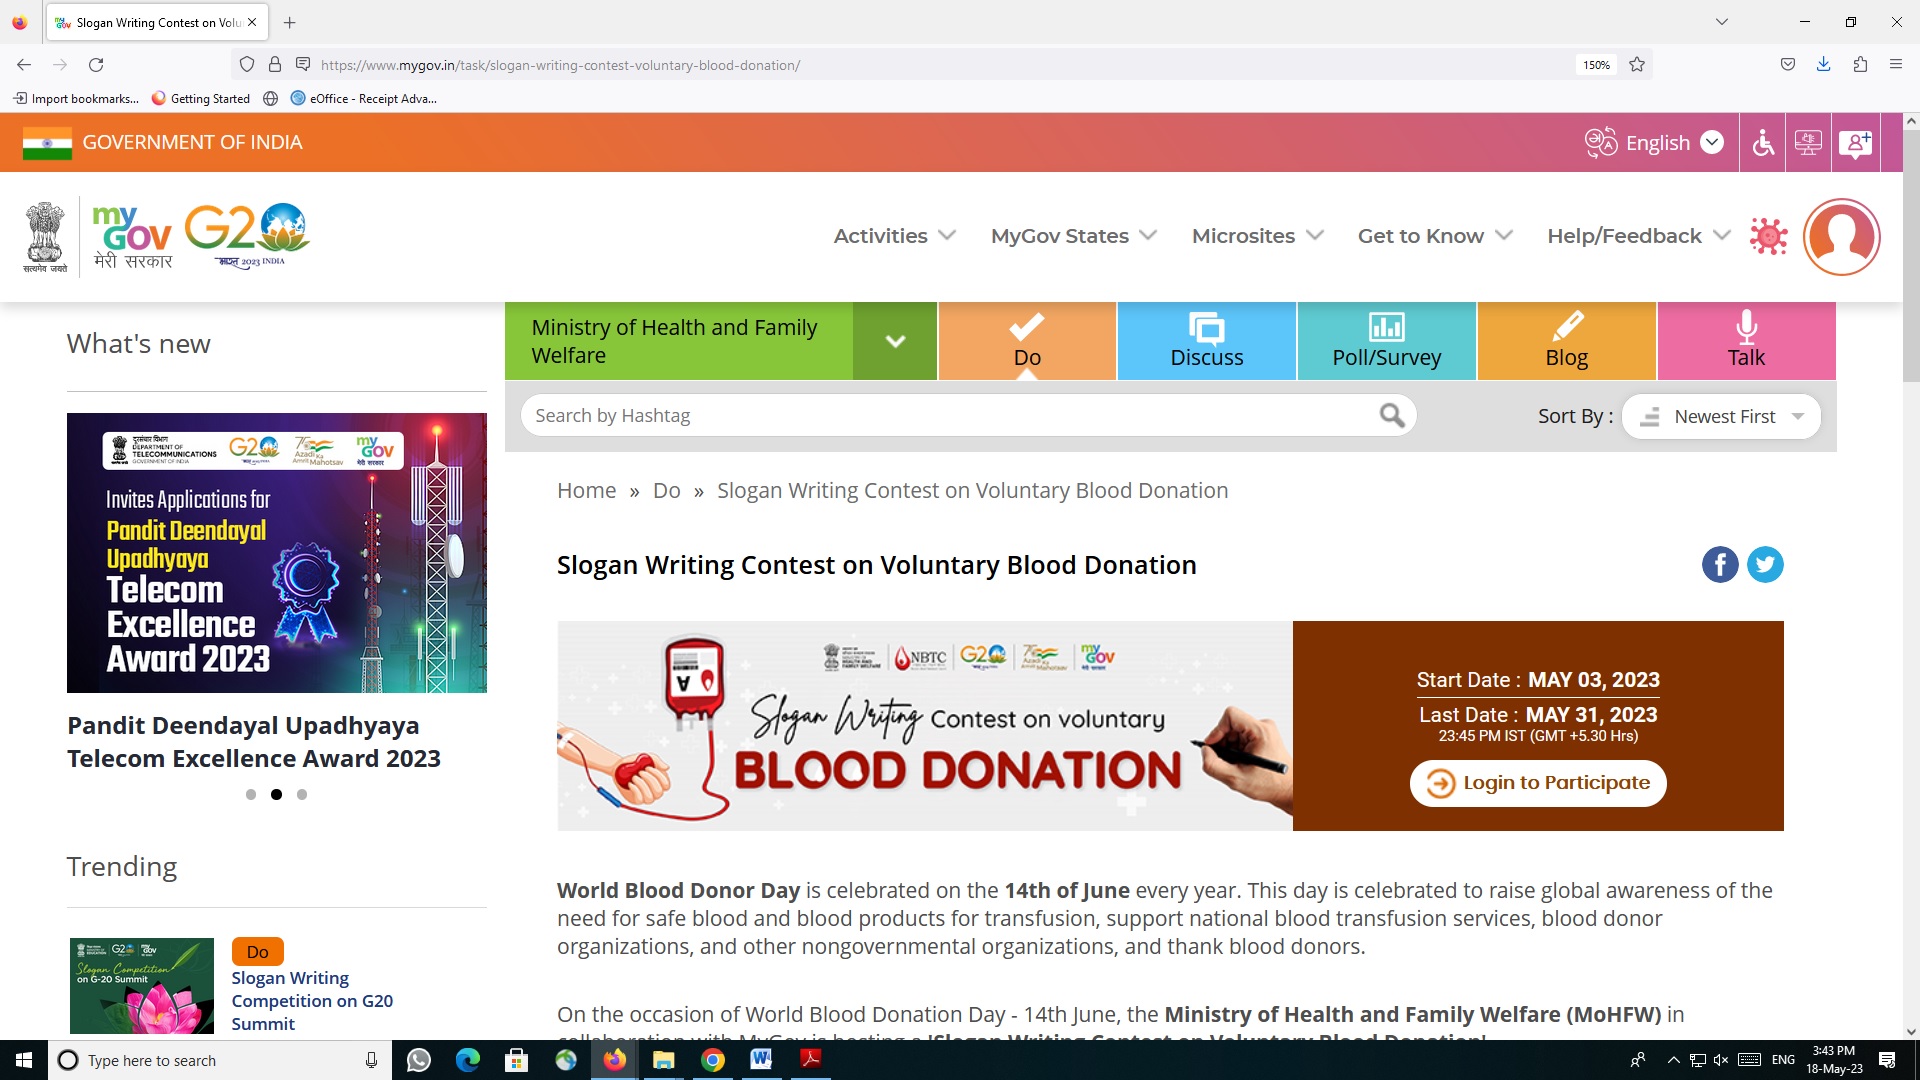Image resolution: width=1920 pixels, height=1080 pixels.
Task: Open the user profile avatar
Action: point(1841,237)
